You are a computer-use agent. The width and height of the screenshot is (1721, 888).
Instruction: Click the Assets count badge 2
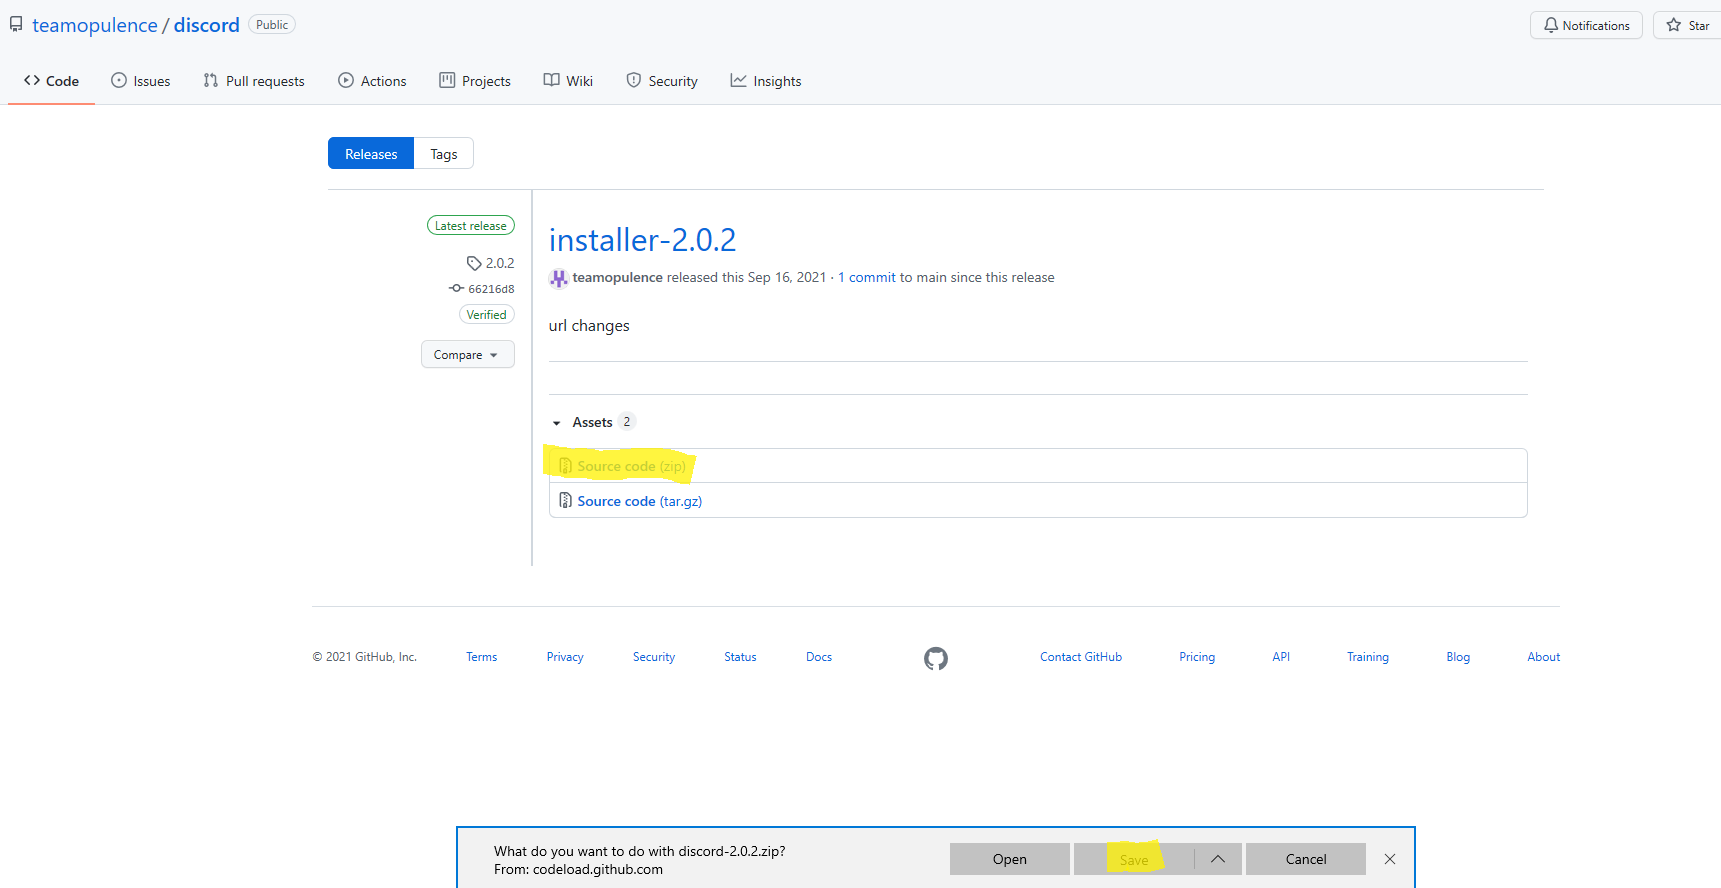[627, 422]
